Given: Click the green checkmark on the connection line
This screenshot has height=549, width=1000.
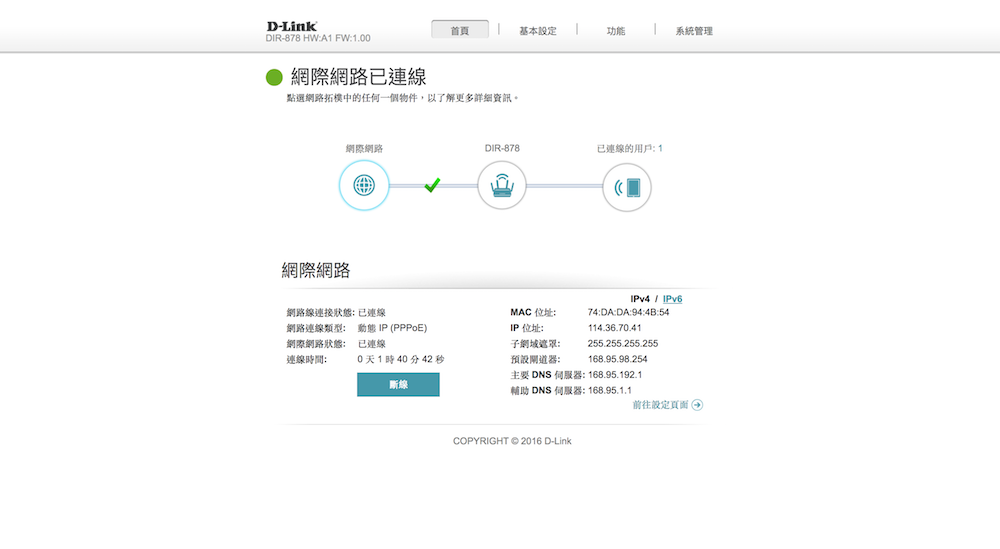Looking at the screenshot, I should click(432, 185).
